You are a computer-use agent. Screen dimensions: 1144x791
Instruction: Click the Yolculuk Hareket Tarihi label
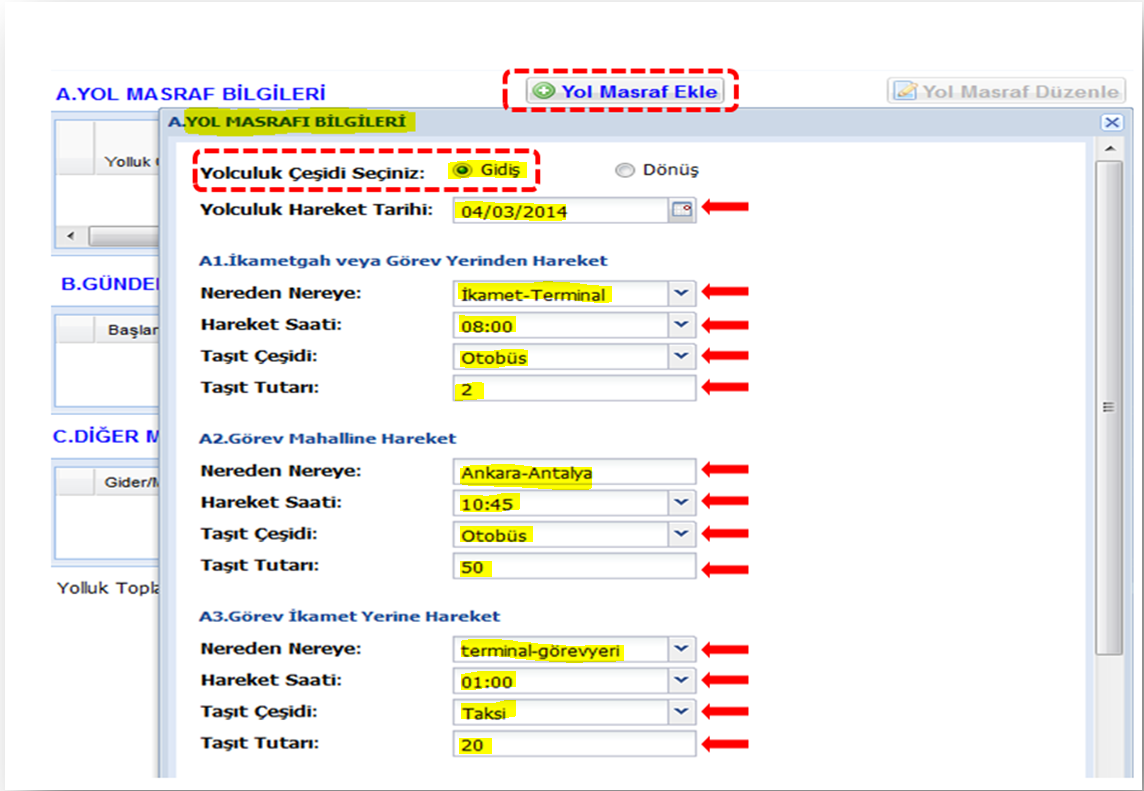[x=317, y=210]
